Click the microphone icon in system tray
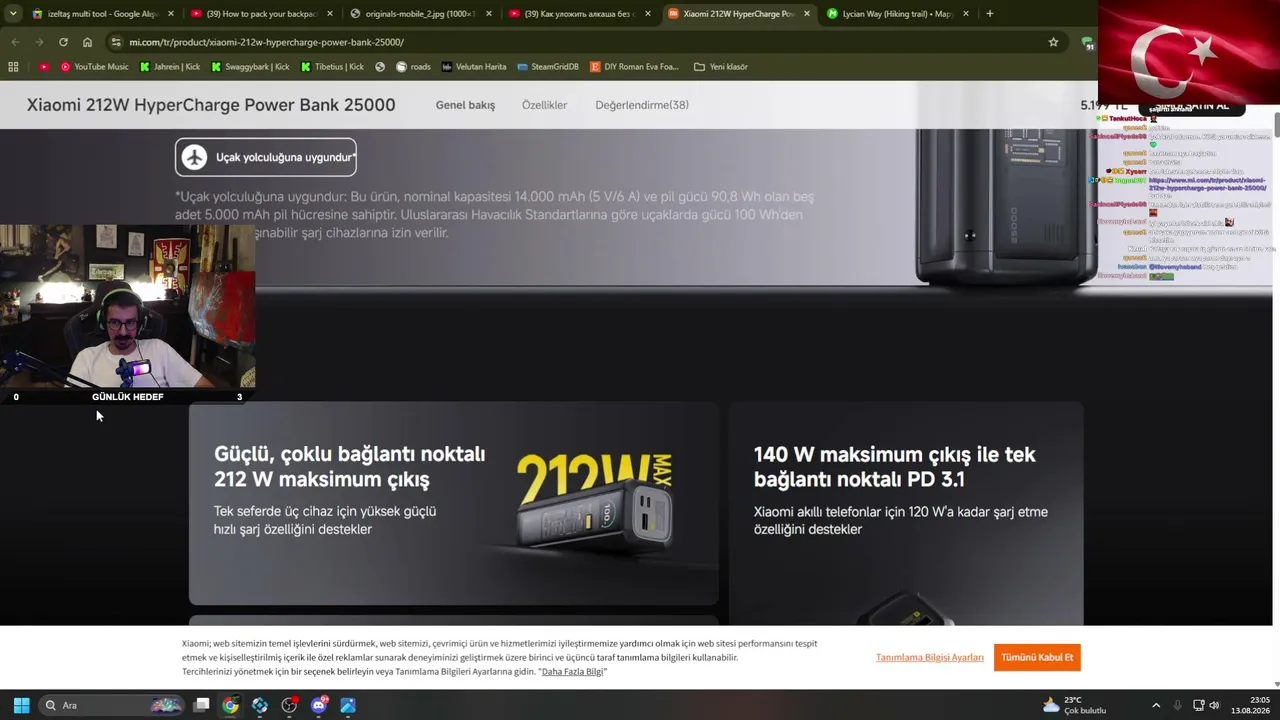 click(x=1177, y=705)
